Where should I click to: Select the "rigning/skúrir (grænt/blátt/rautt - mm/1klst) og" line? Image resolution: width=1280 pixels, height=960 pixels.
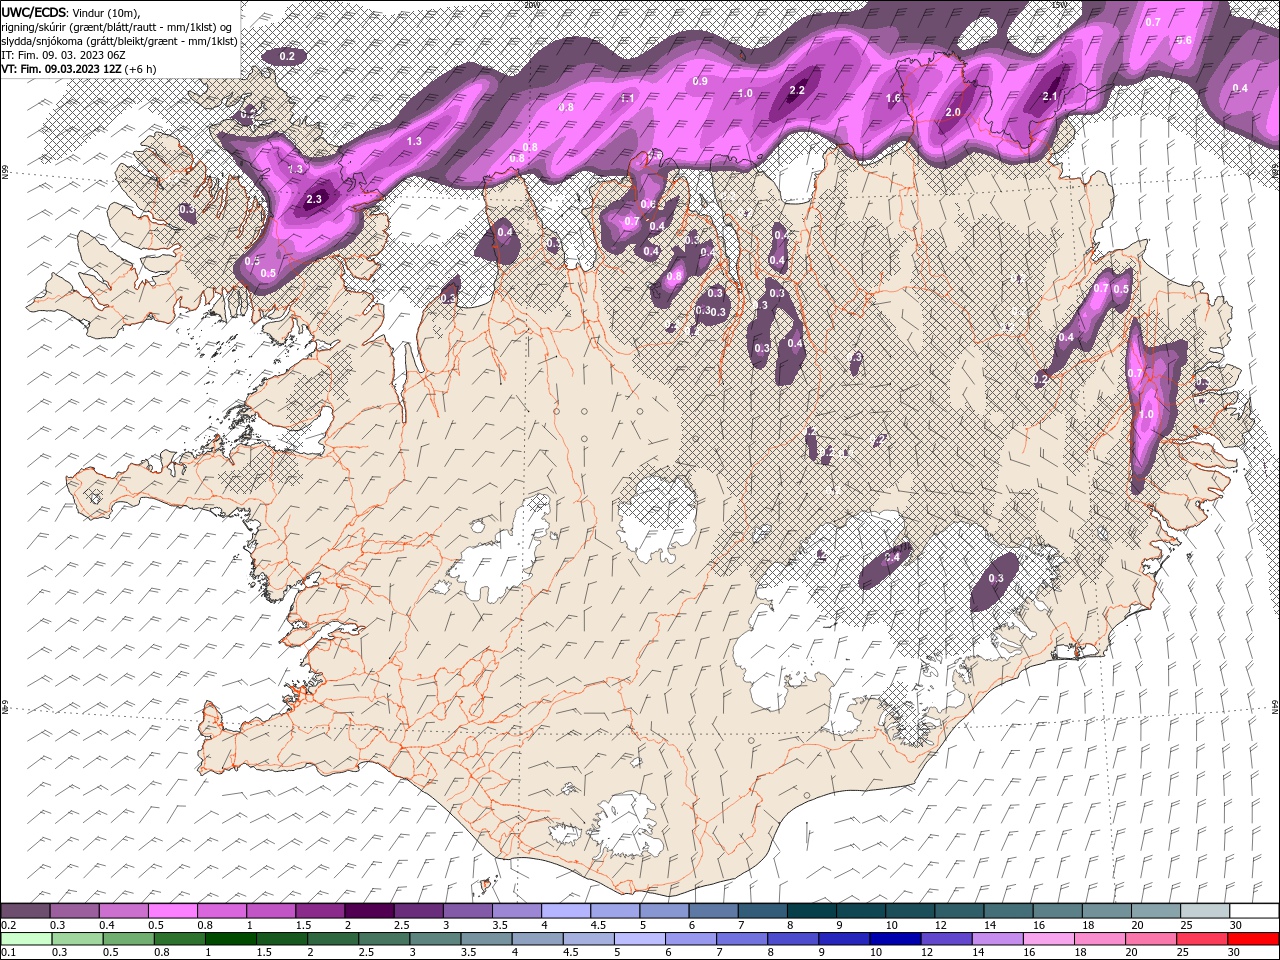[x=118, y=26]
